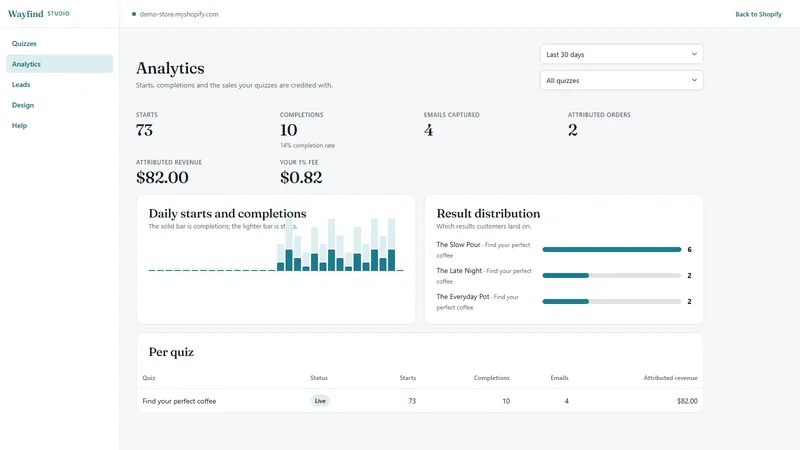Click the $0.82 fee amount
The image size is (800, 450).
(x=301, y=178)
